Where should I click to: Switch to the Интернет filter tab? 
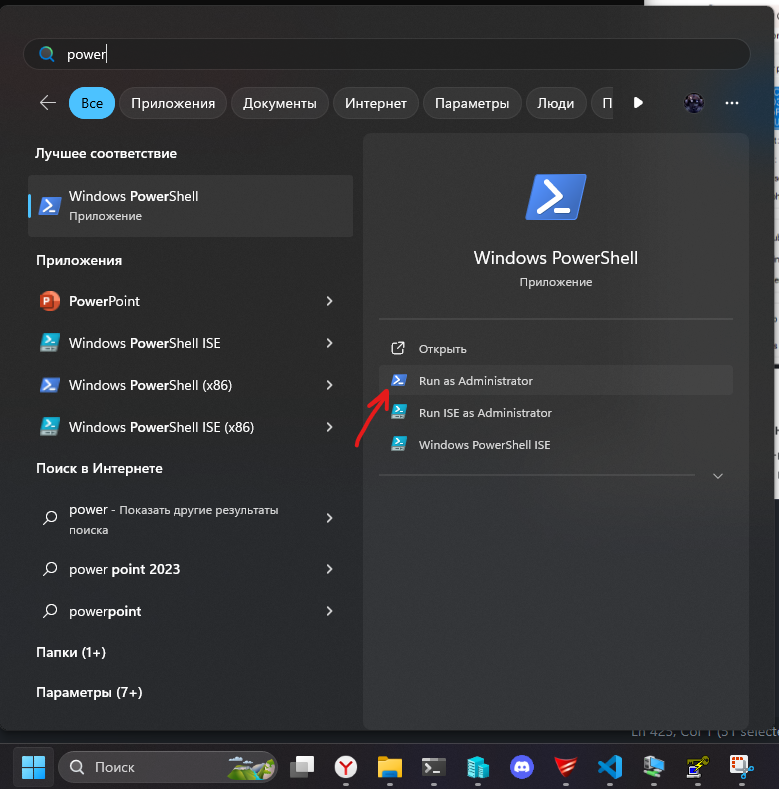click(376, 103)
